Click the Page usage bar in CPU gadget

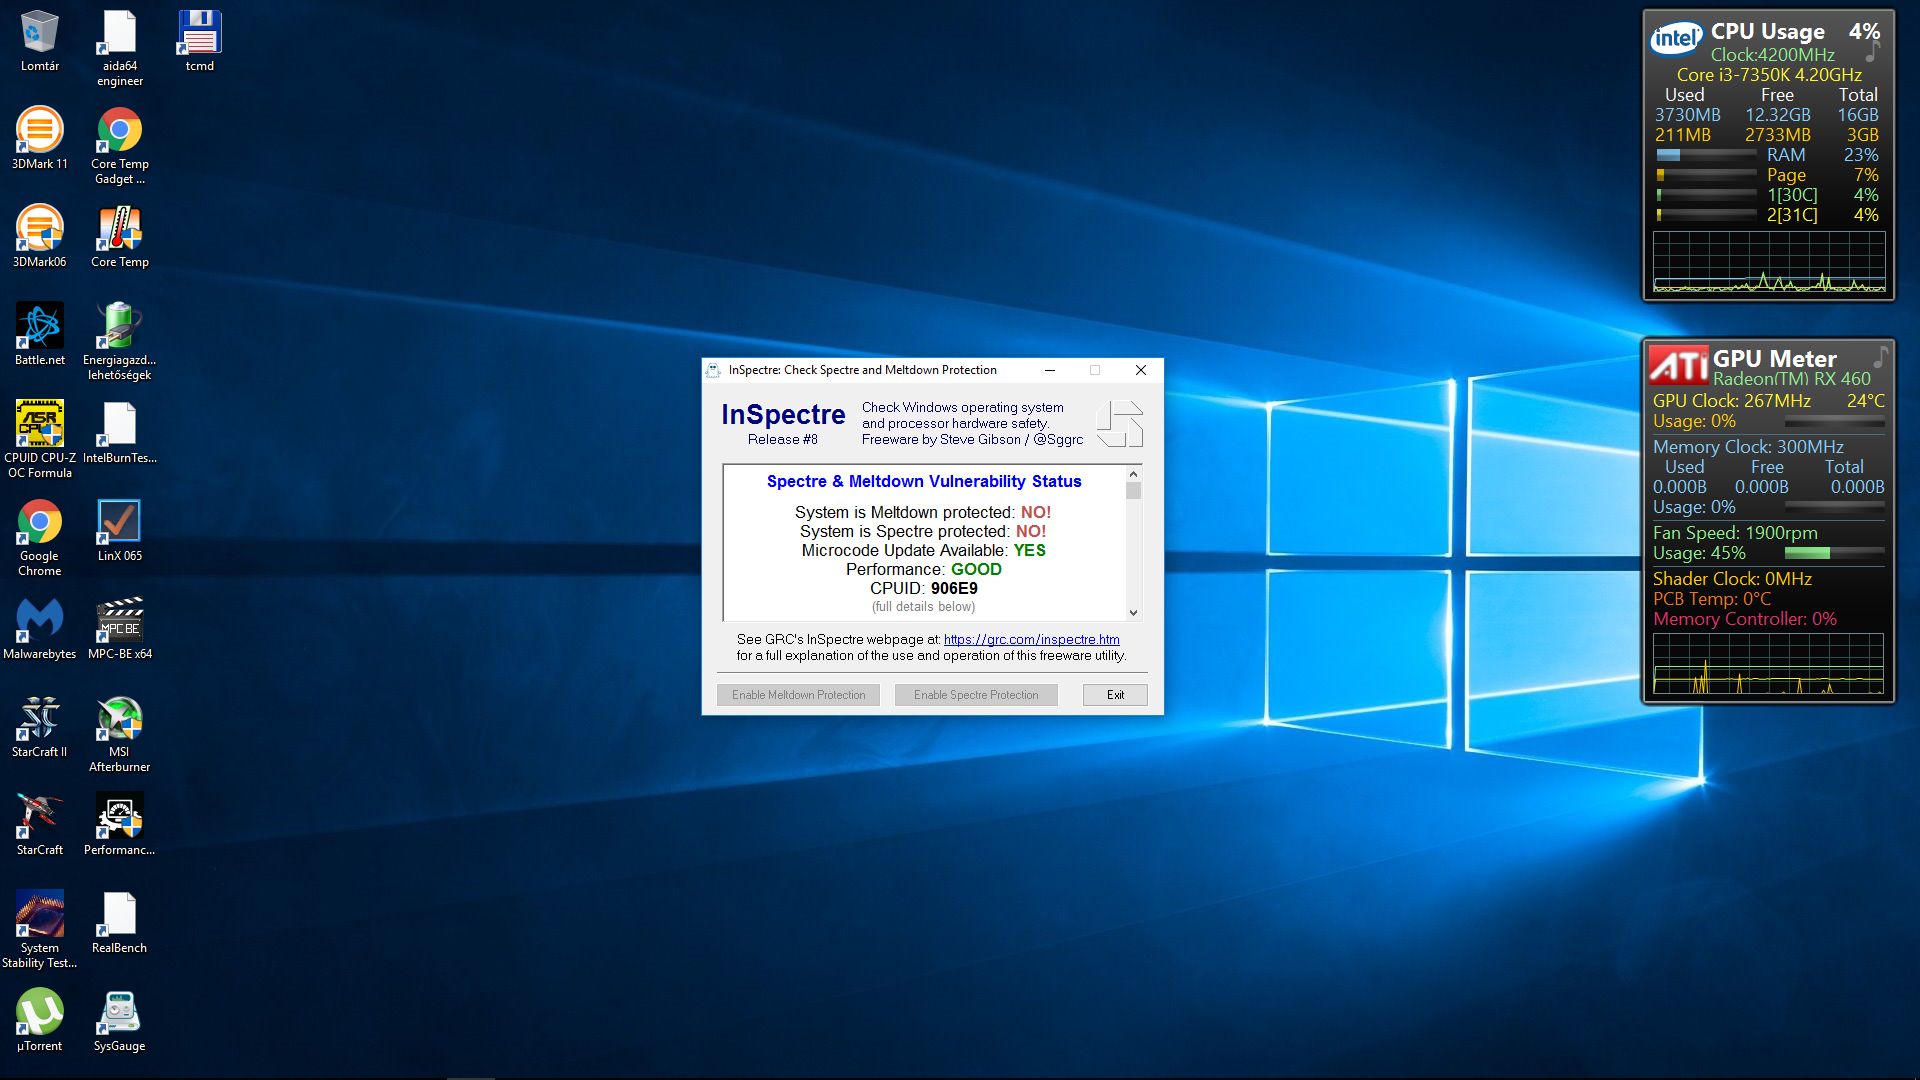point(1706,175)
